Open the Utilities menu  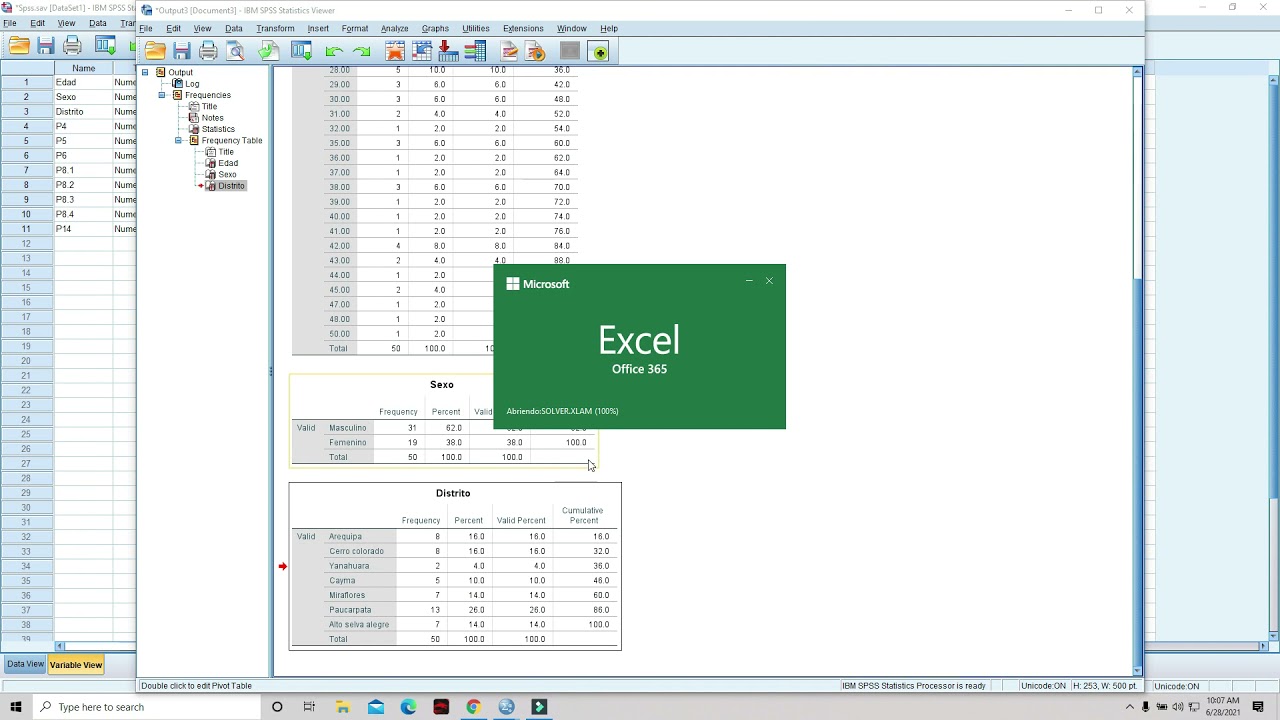pos(476,28)
